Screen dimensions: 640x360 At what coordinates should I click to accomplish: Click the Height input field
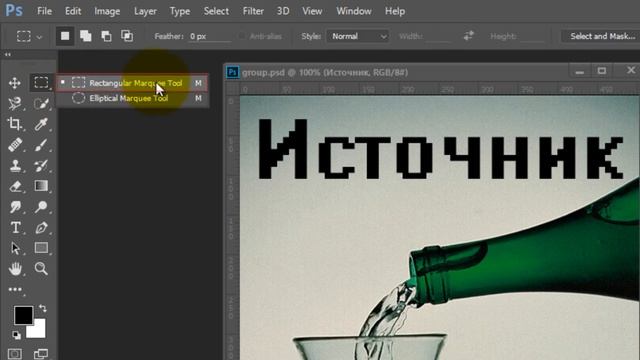[531, 36]
